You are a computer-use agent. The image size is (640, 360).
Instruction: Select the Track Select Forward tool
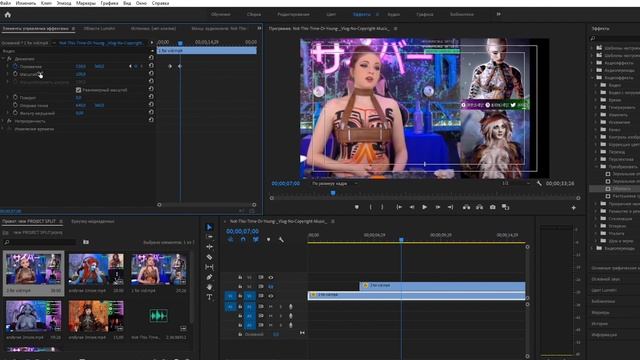pos(209,237)
